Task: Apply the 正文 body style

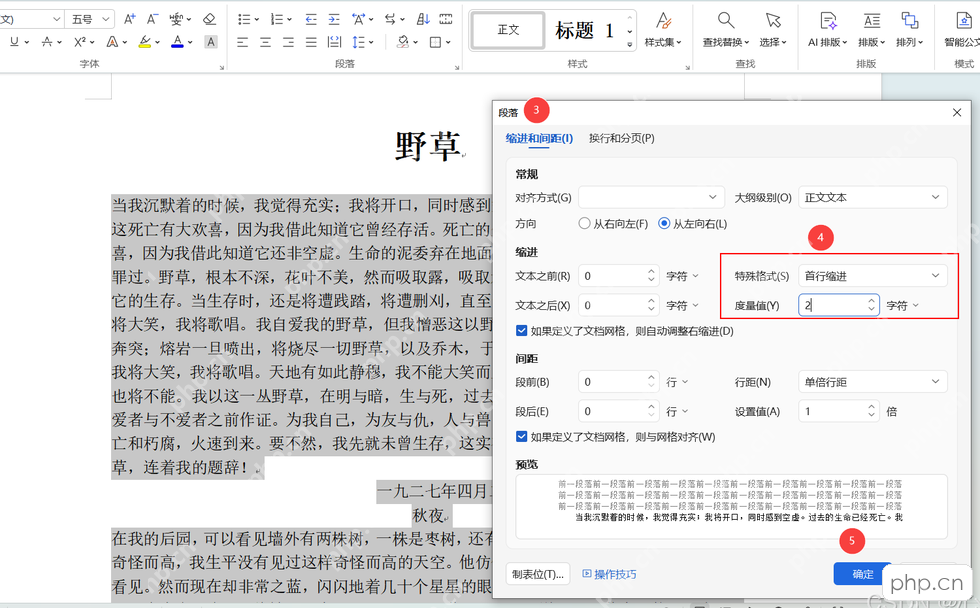Action: click(x=508, y=29)
